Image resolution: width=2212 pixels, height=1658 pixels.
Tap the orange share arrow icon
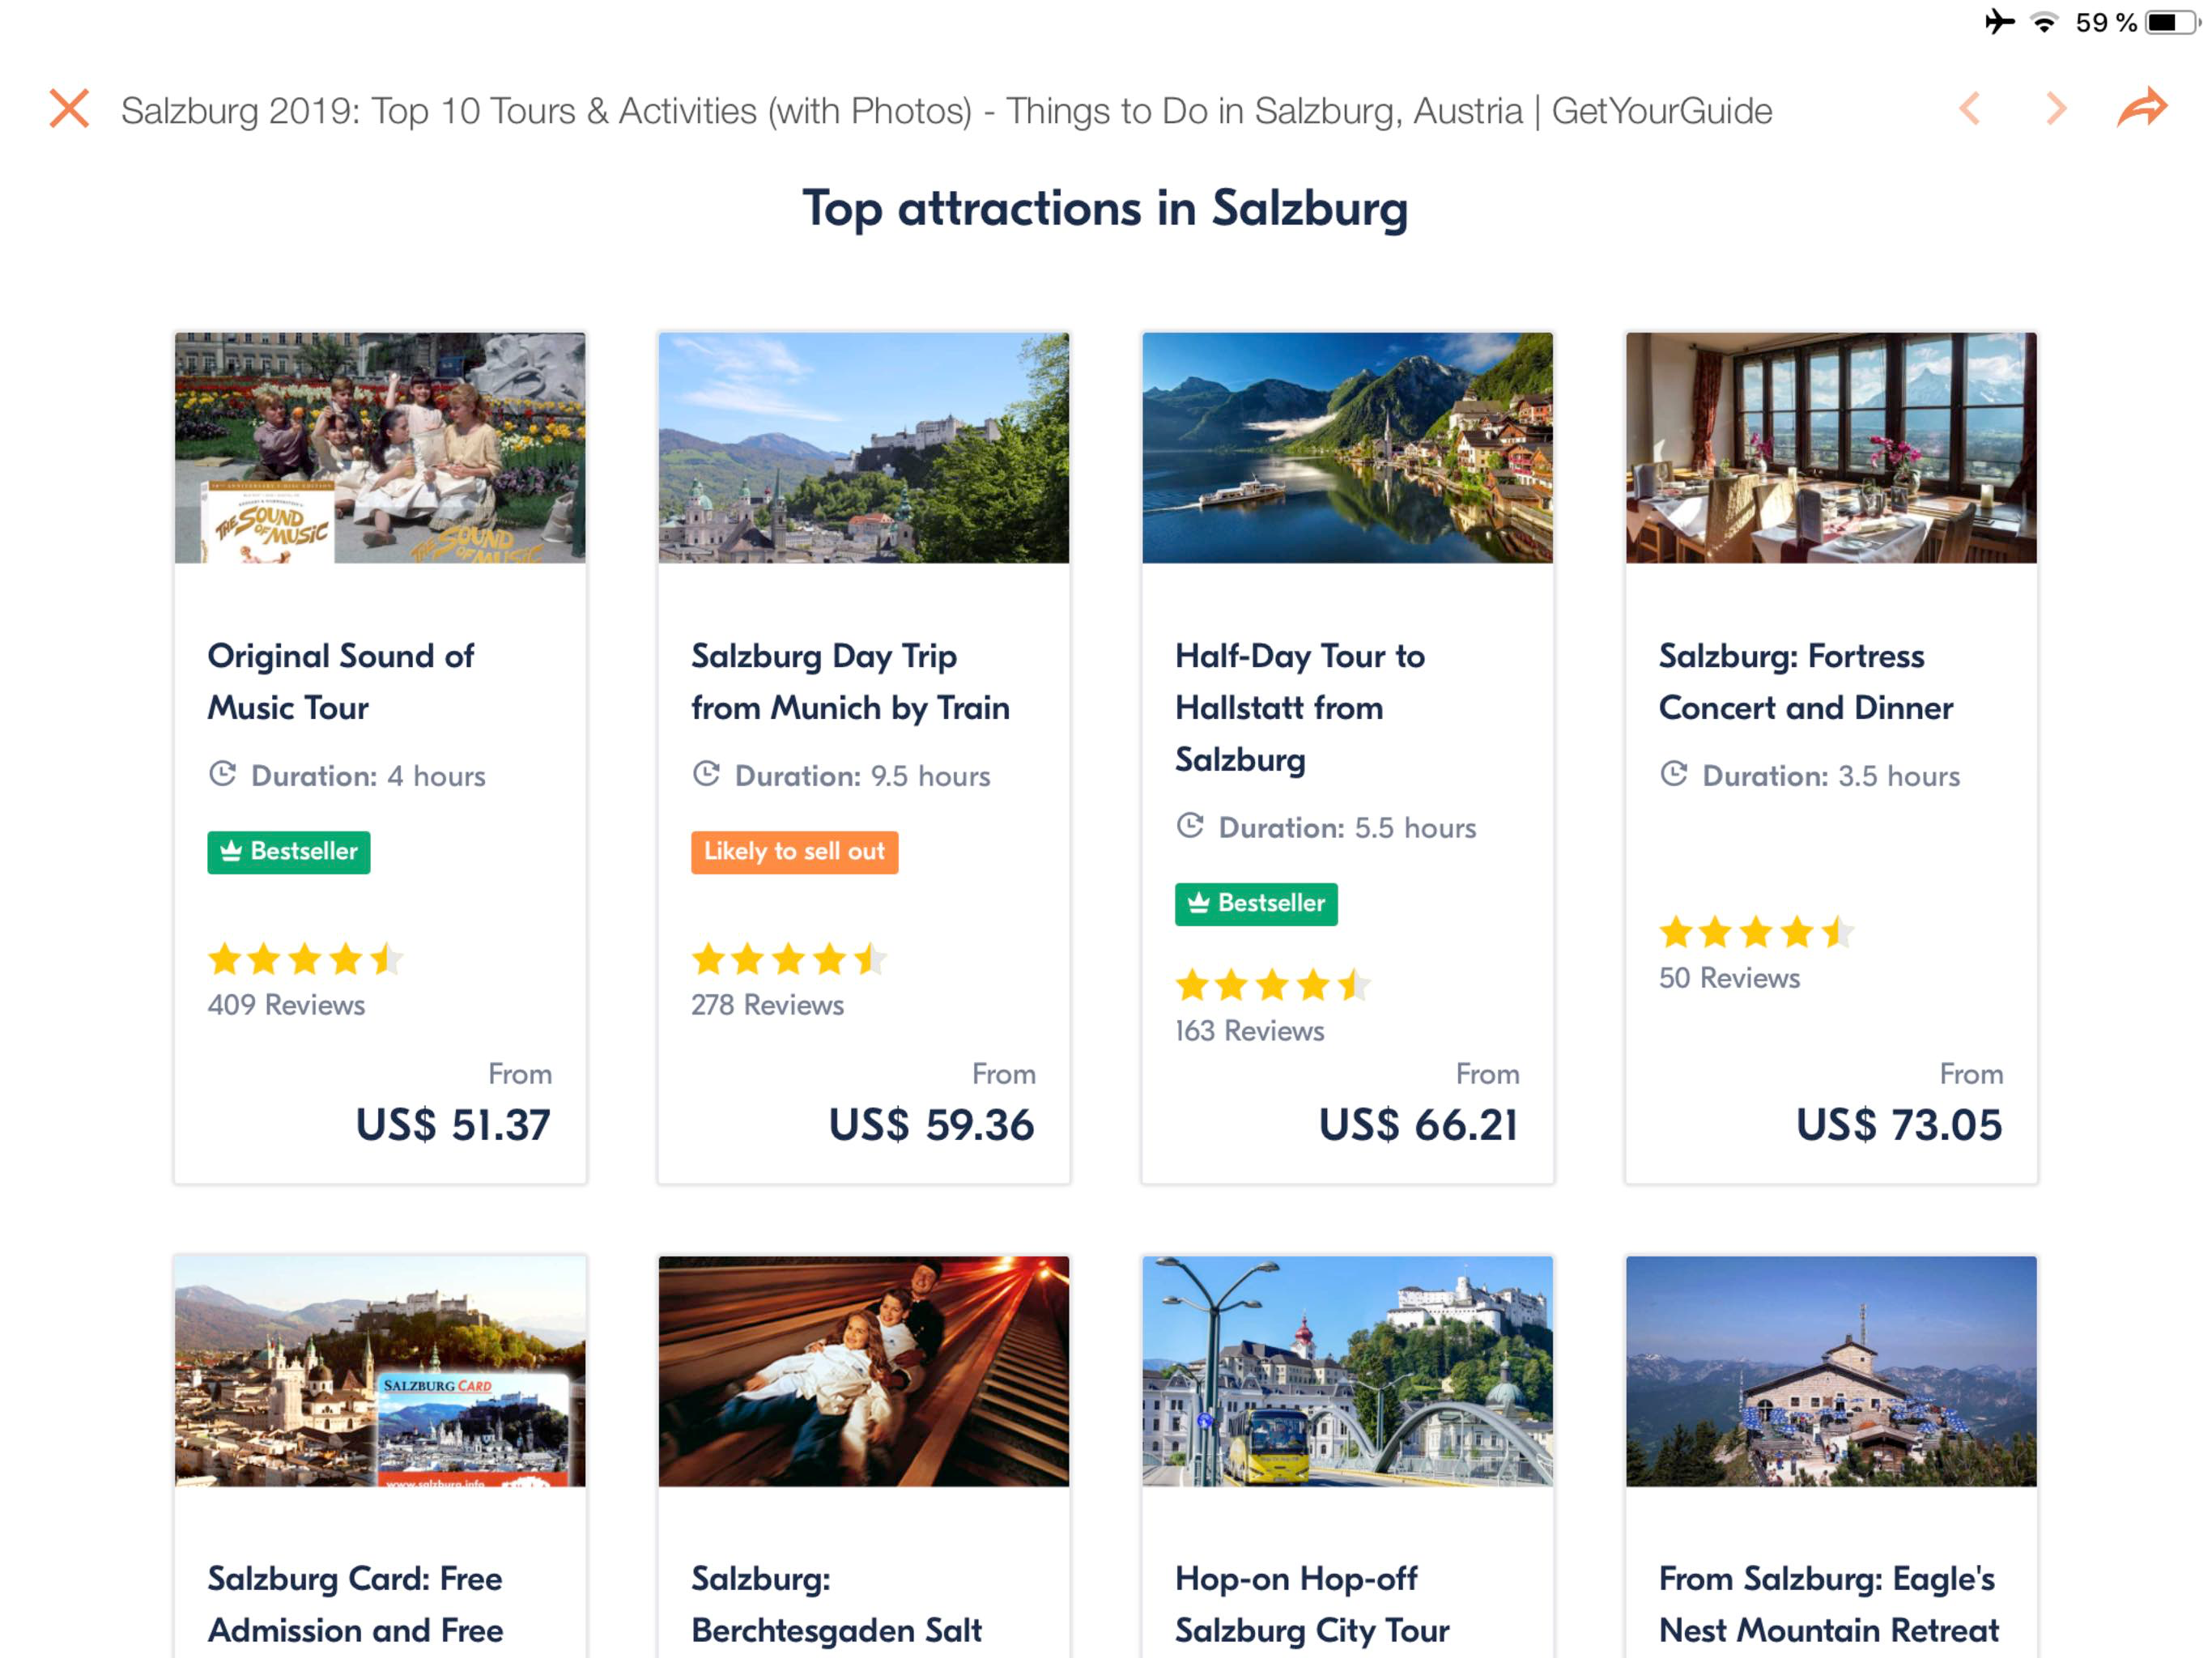pos(2142,107)
